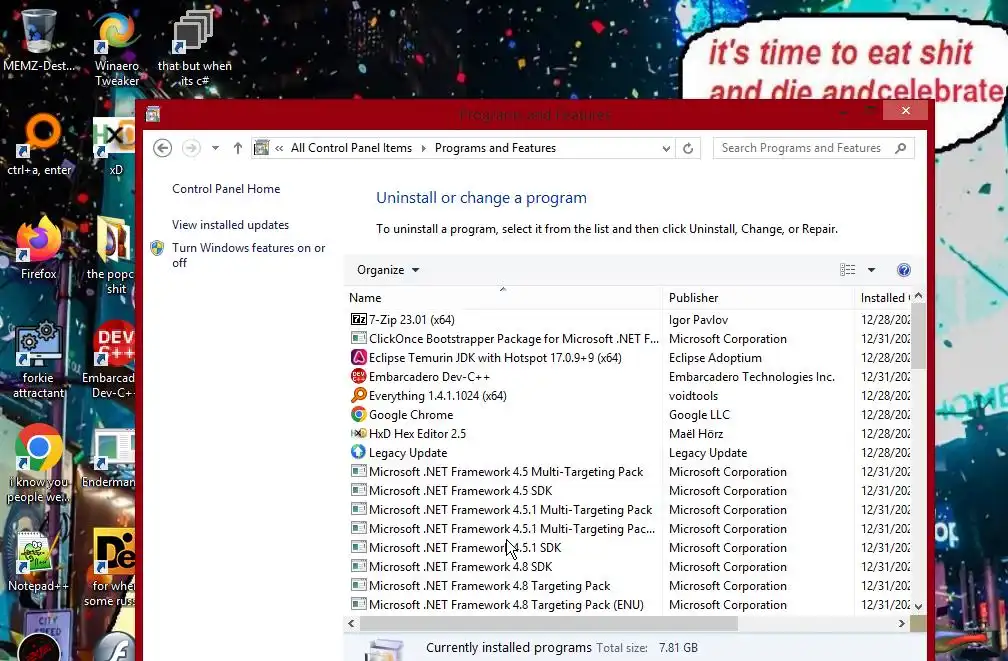Click the Everything program icon
This screenshot has width=1008, height=661.
click(x=359, y=395)
